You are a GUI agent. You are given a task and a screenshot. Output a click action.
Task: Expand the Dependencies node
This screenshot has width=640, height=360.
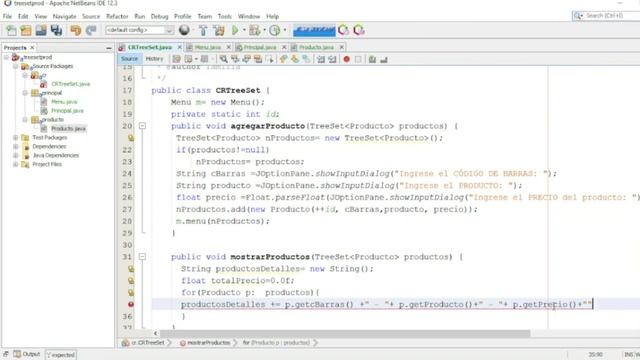click(16, 147)
